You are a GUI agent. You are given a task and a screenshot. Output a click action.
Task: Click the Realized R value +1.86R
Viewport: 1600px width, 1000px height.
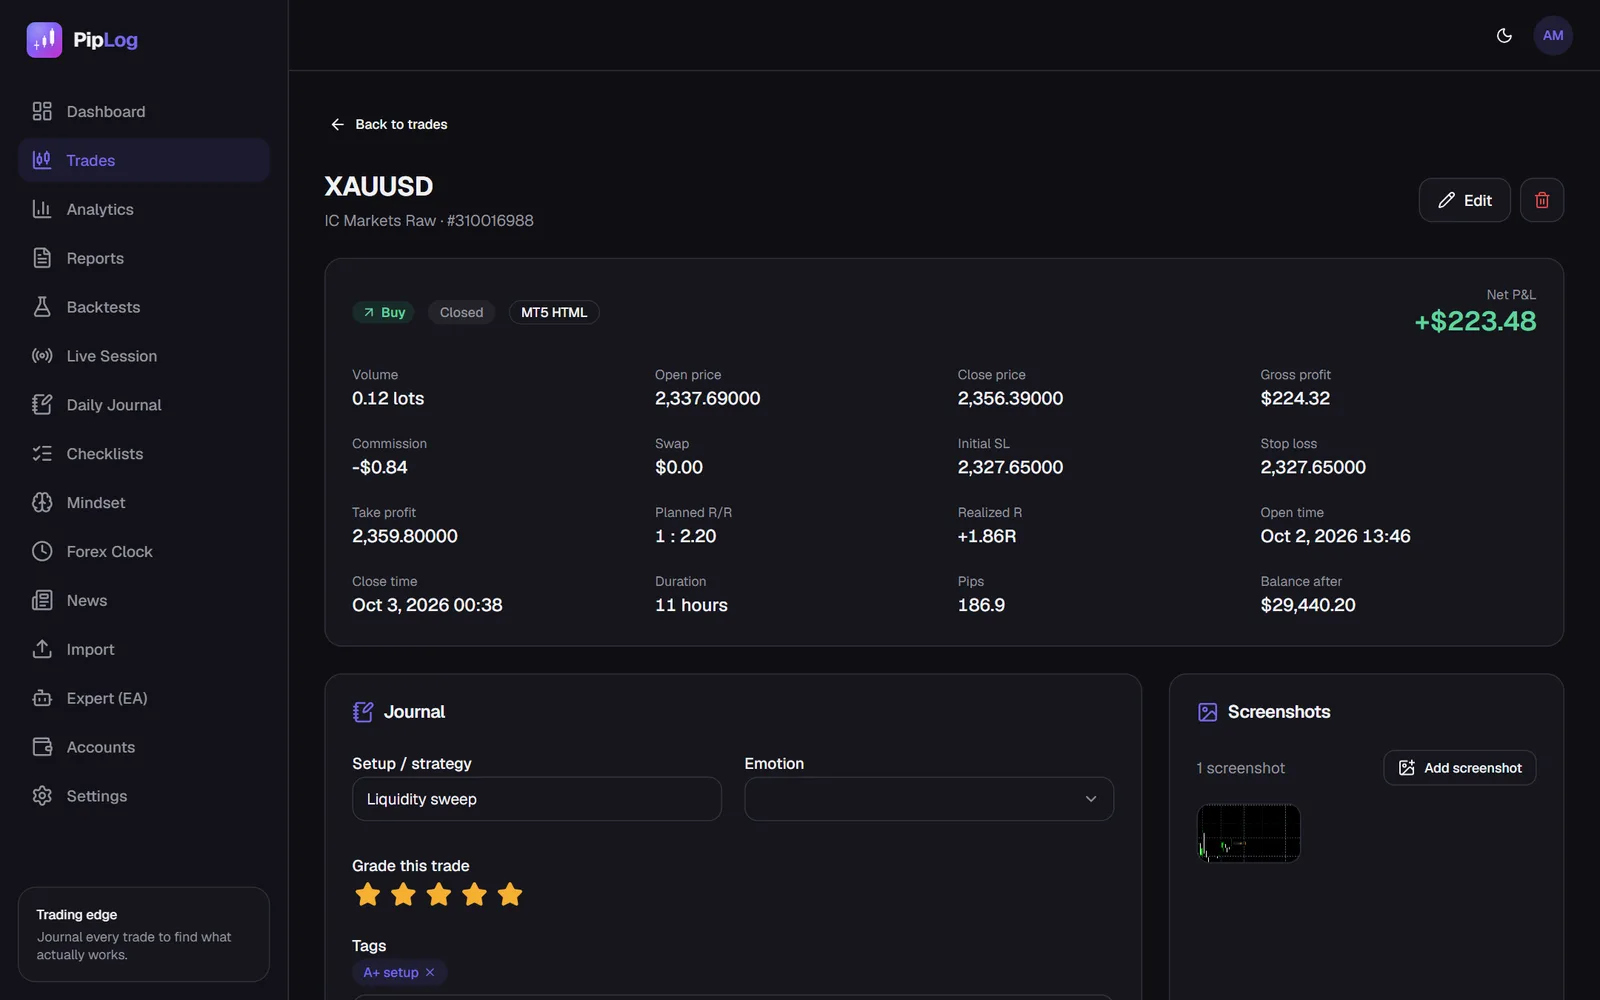coord(987,536)
